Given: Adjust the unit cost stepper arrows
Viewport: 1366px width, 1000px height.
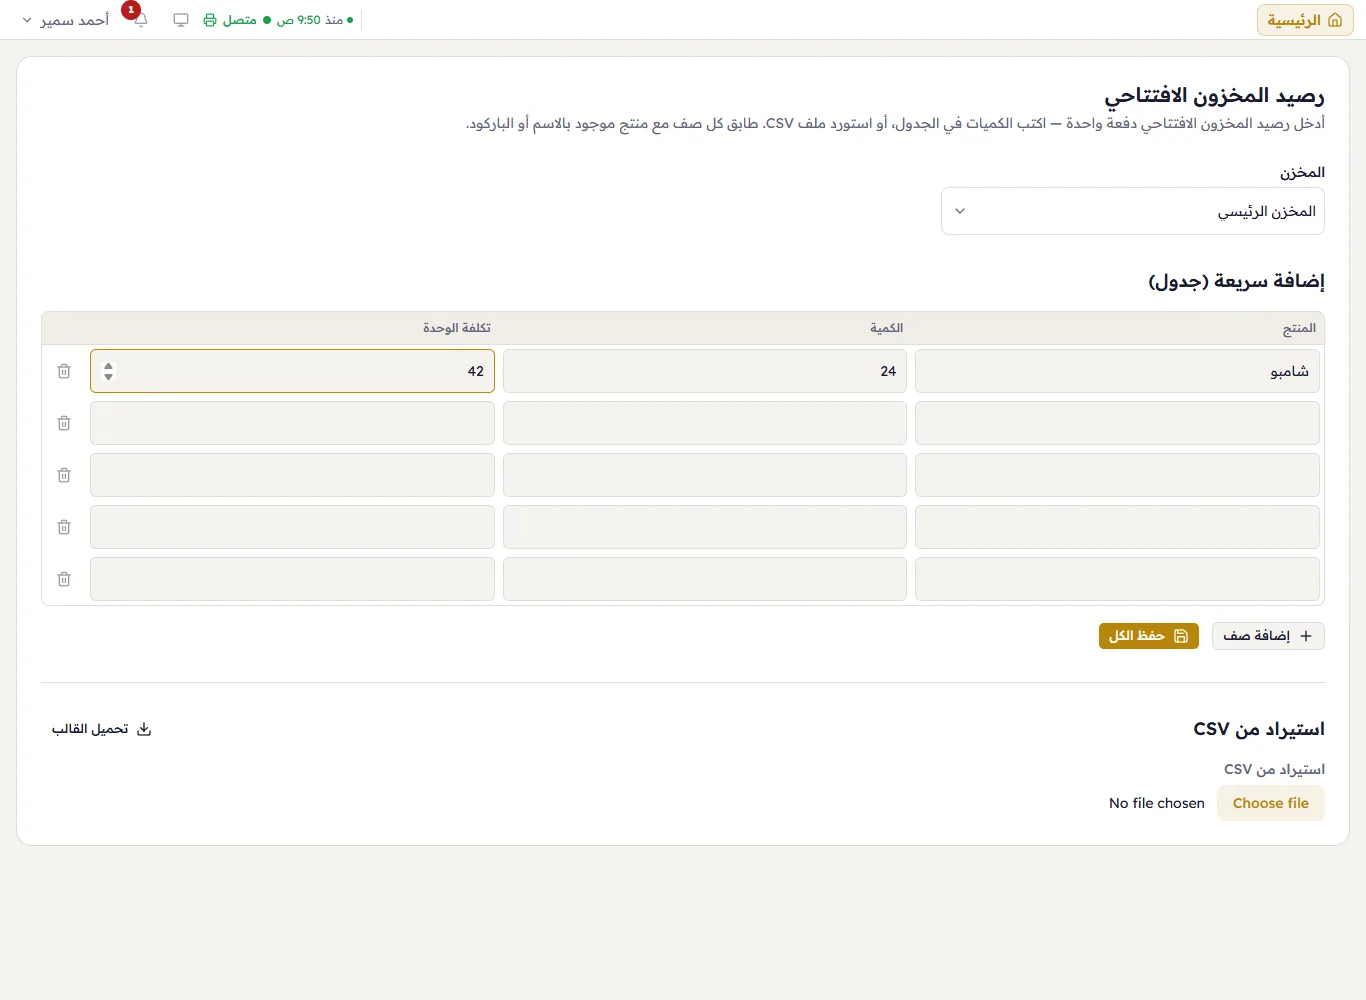Looking at the screenshot, I should [109, 371].
